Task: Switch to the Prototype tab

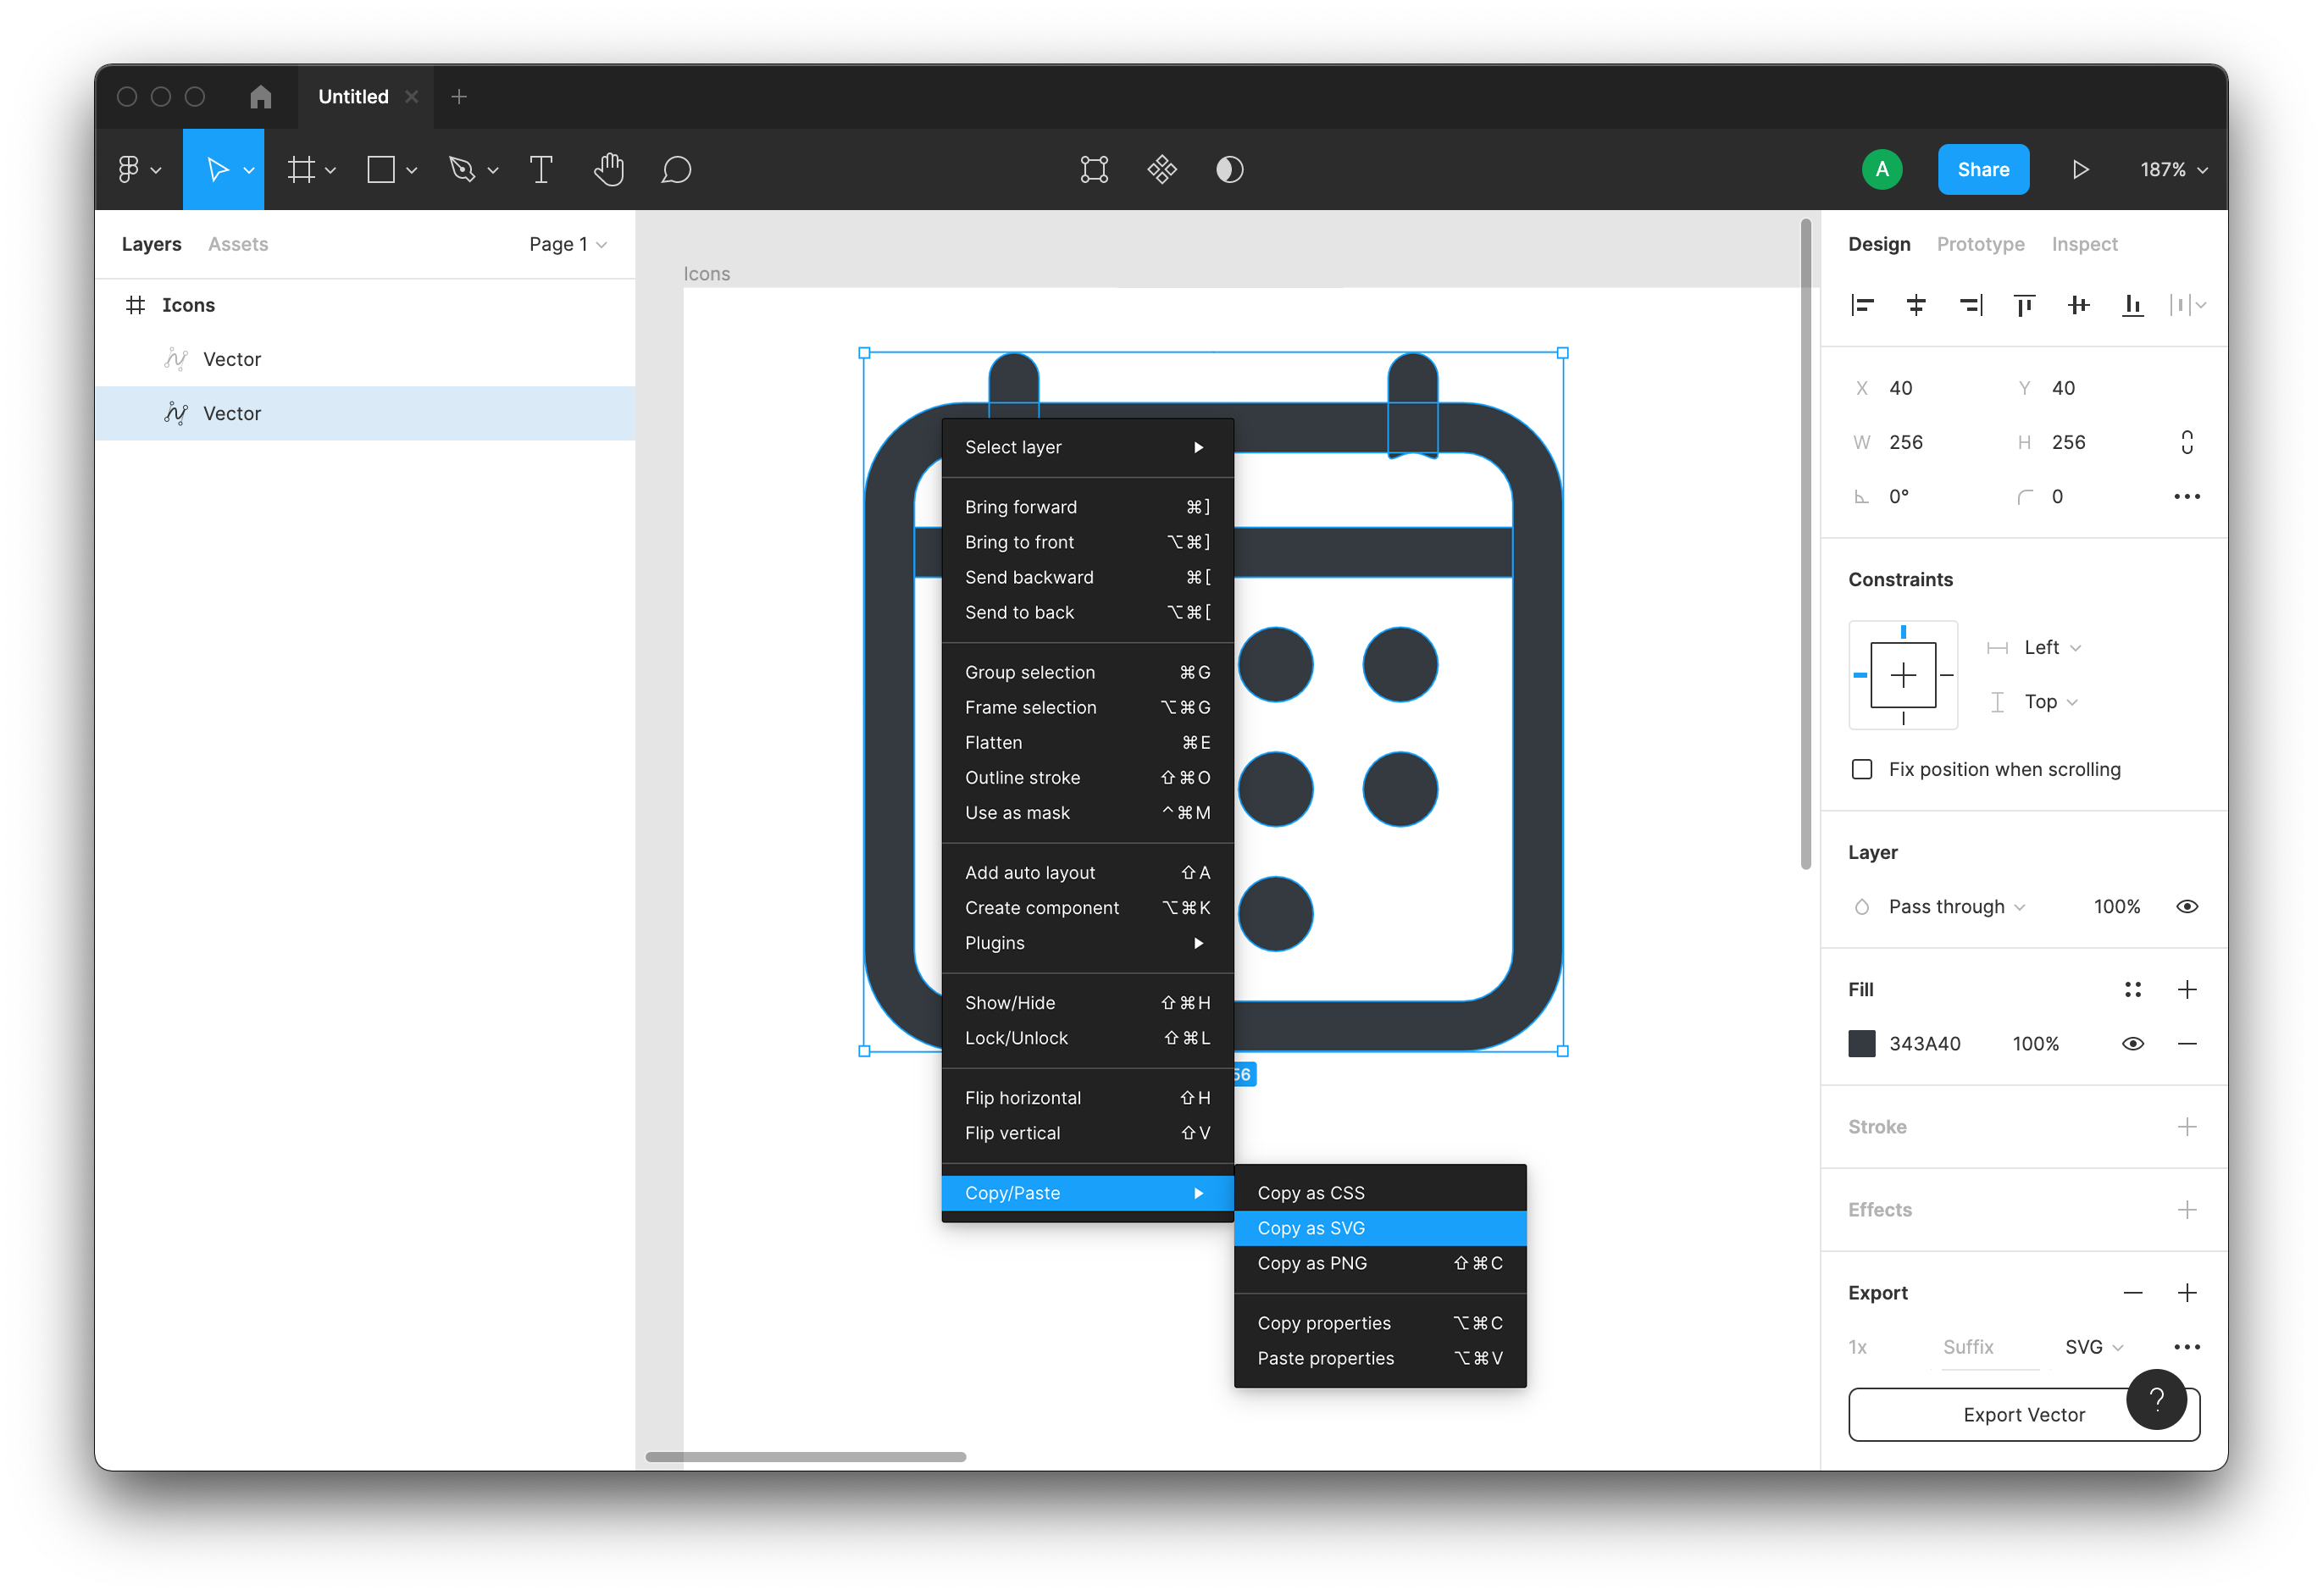Action: coord(1980,243)
